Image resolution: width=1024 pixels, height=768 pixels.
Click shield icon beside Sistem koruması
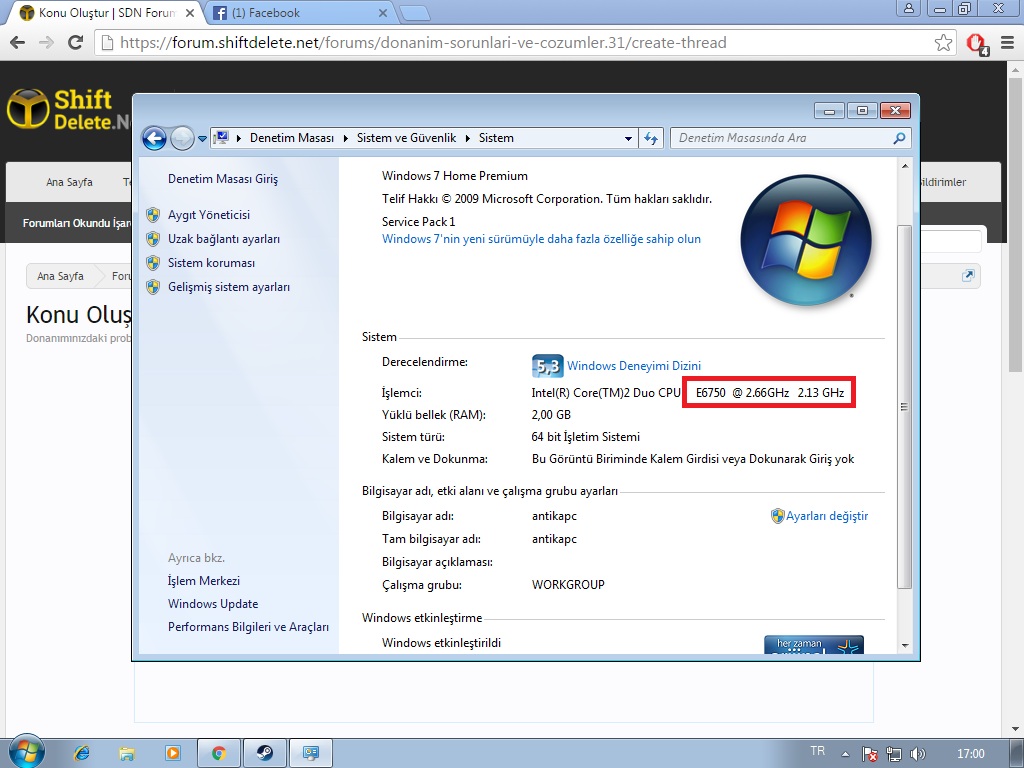(x=153, y=263)
